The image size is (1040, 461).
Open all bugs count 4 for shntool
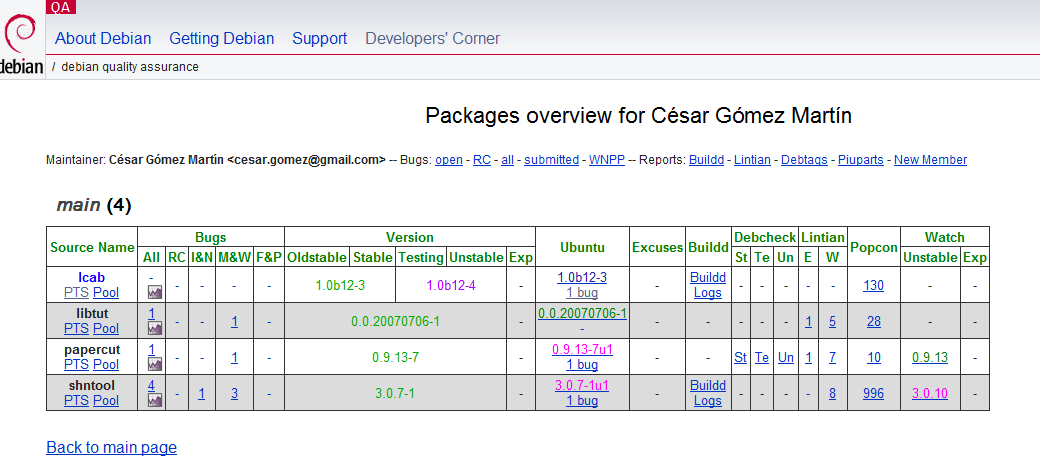151,385
